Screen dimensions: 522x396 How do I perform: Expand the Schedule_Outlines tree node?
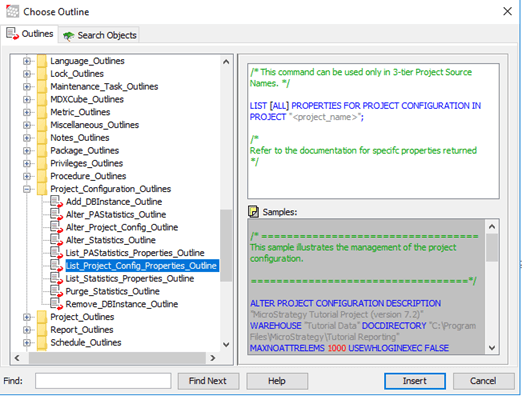coord(27,343)
